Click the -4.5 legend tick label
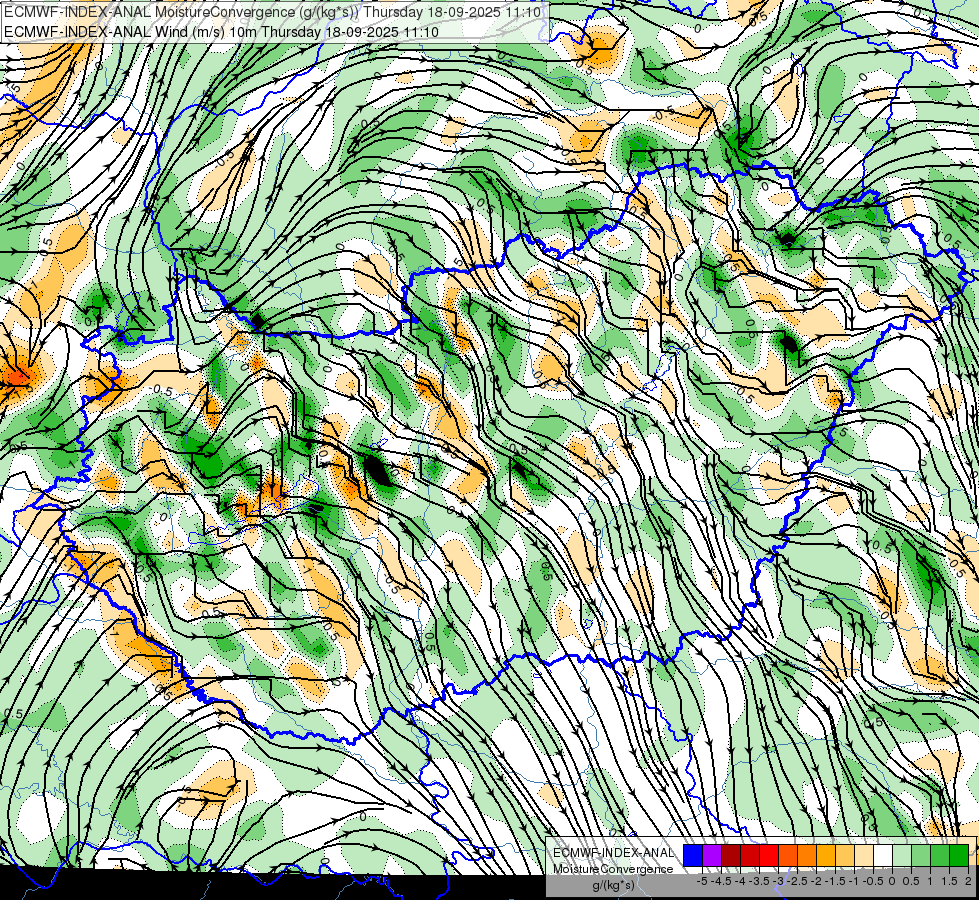Image resolution: width=979 pixels, height=900 pixels. [721, 881]
